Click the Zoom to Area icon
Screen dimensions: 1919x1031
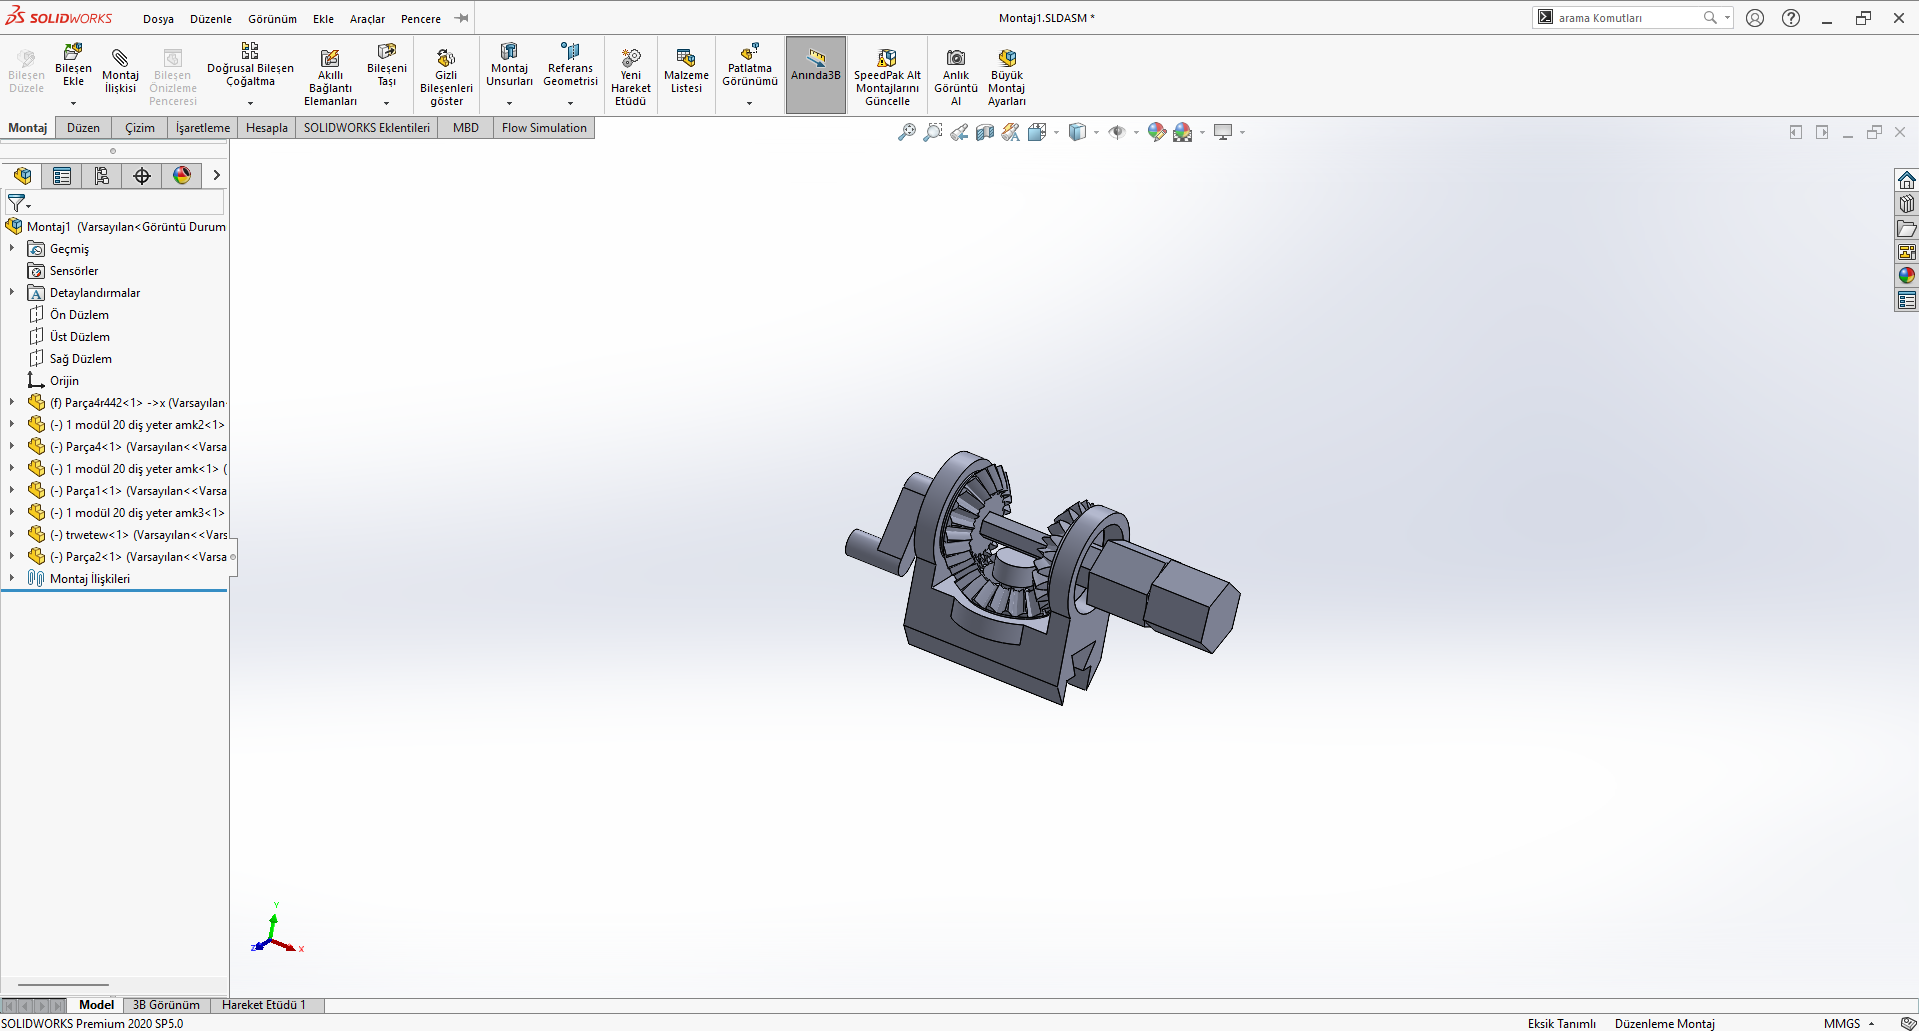933,132
